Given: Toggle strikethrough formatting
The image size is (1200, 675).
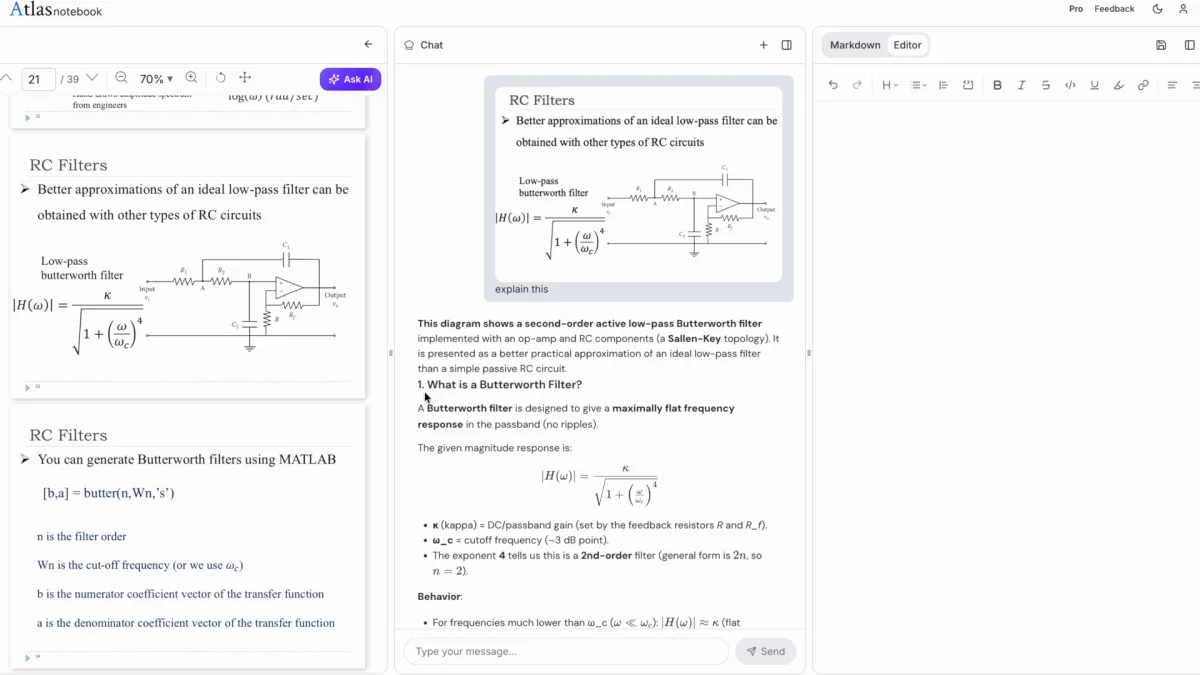Looking at the screenshot, I should point(1046,85).
